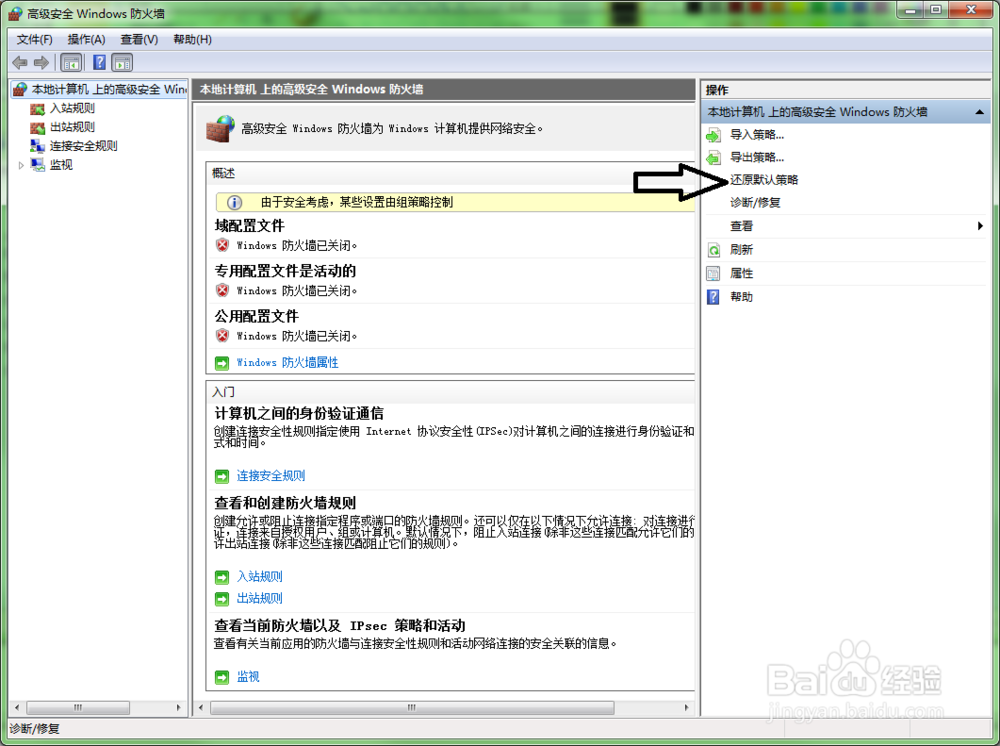Click the 监视 tree icon
The image size is (1000, 746).
[38, 165]
